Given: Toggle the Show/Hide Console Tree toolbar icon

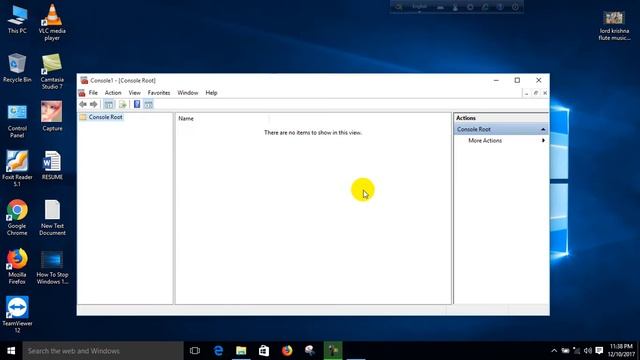Looking at the screenshot, I should 109,104.
